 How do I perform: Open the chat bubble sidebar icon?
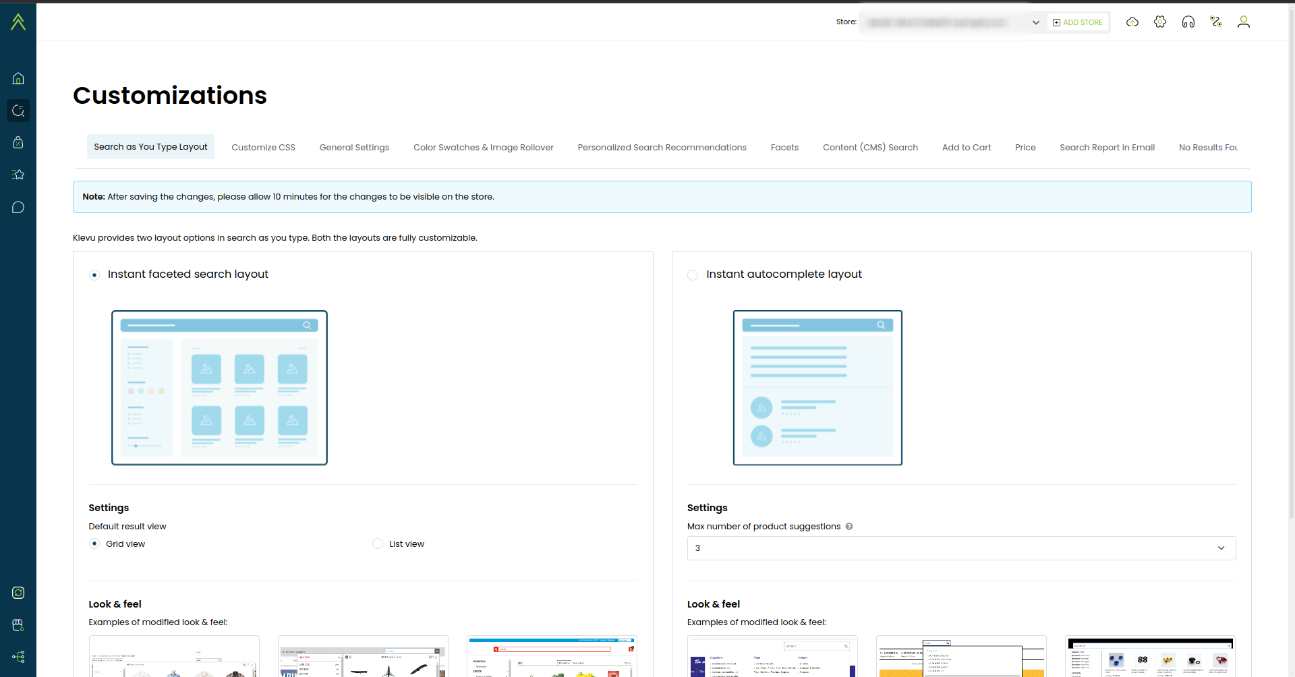(x=18, y=208)
